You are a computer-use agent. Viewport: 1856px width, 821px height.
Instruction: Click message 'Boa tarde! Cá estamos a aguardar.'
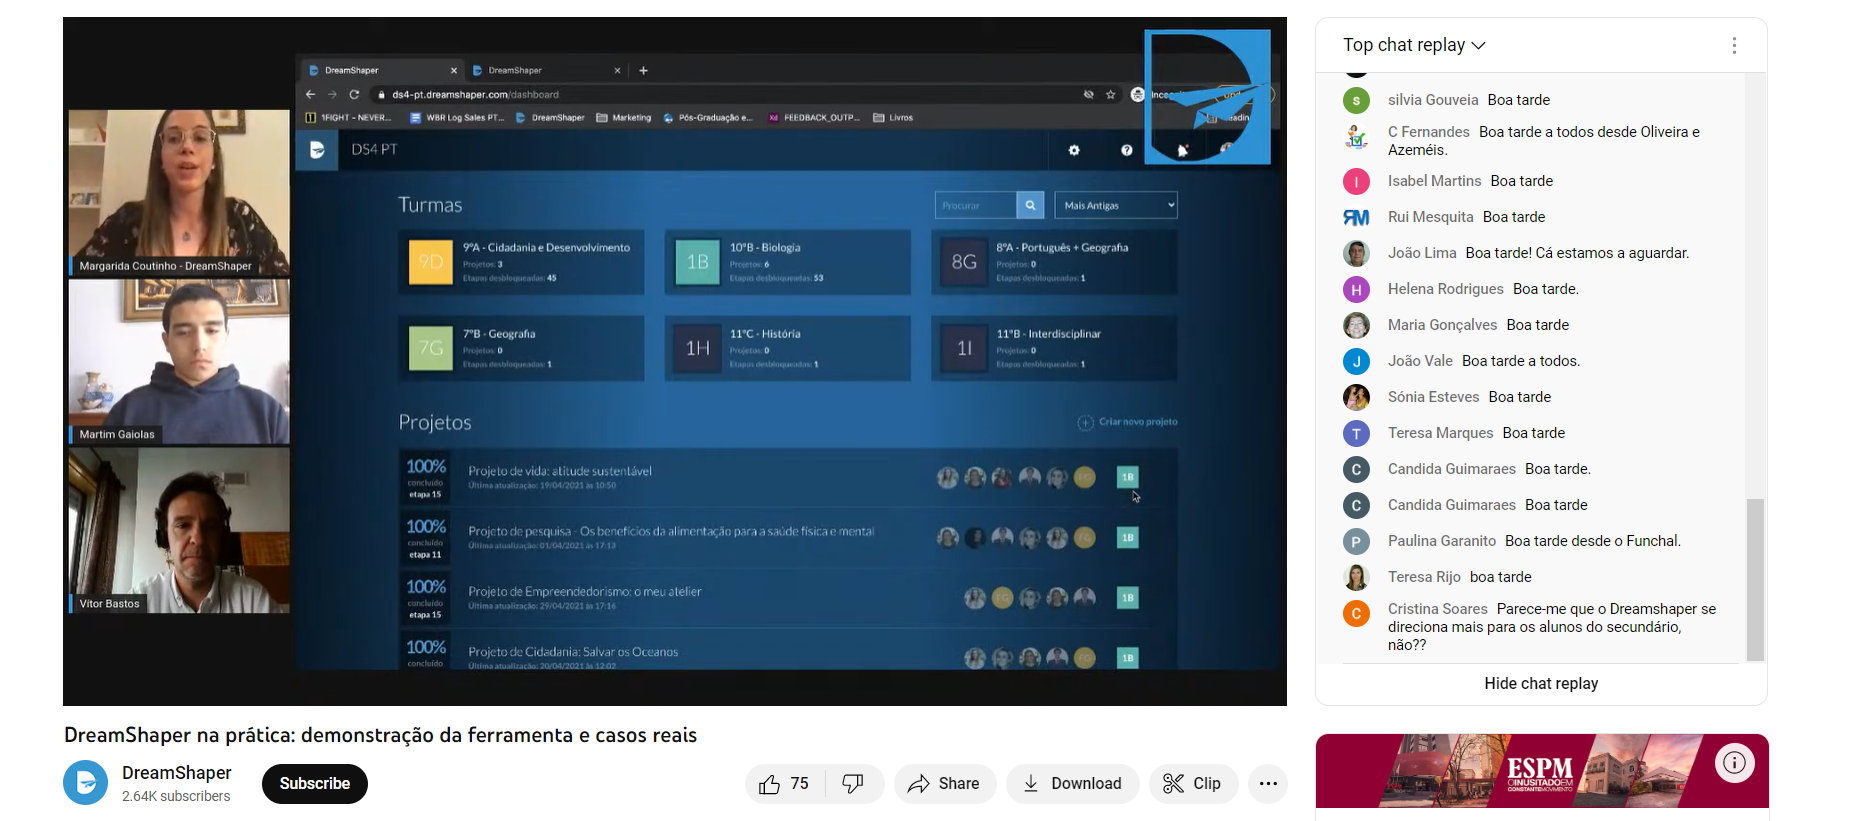(1577, 253)
